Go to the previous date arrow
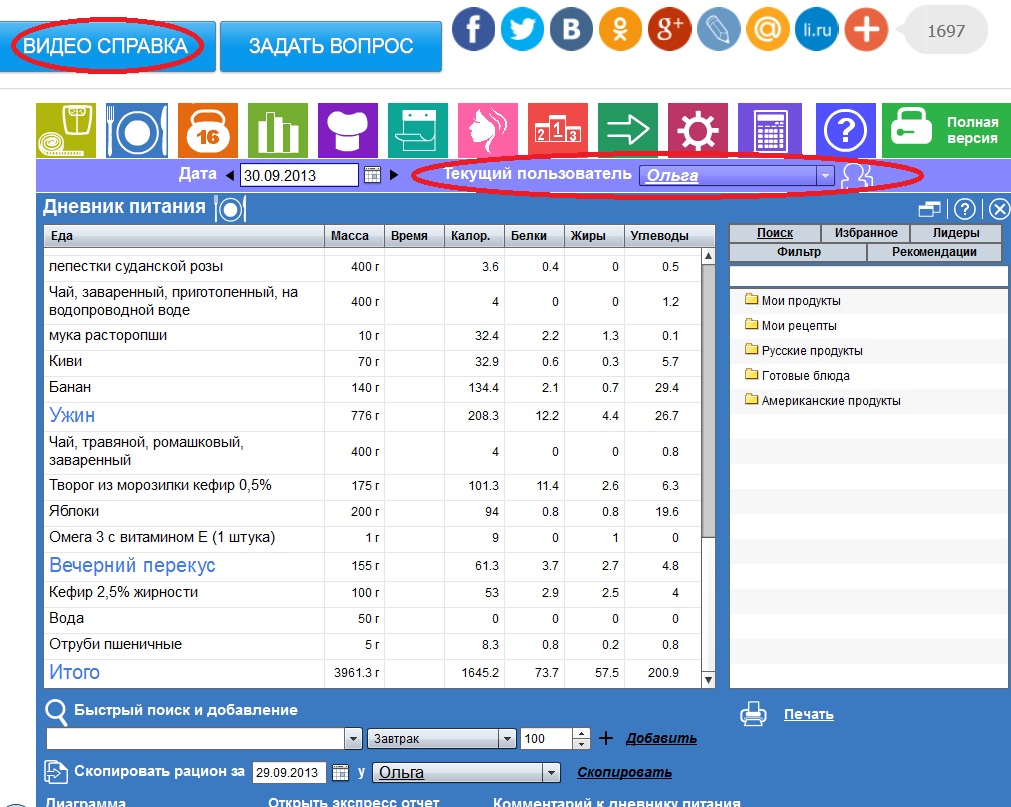 [x=229, y=175]
